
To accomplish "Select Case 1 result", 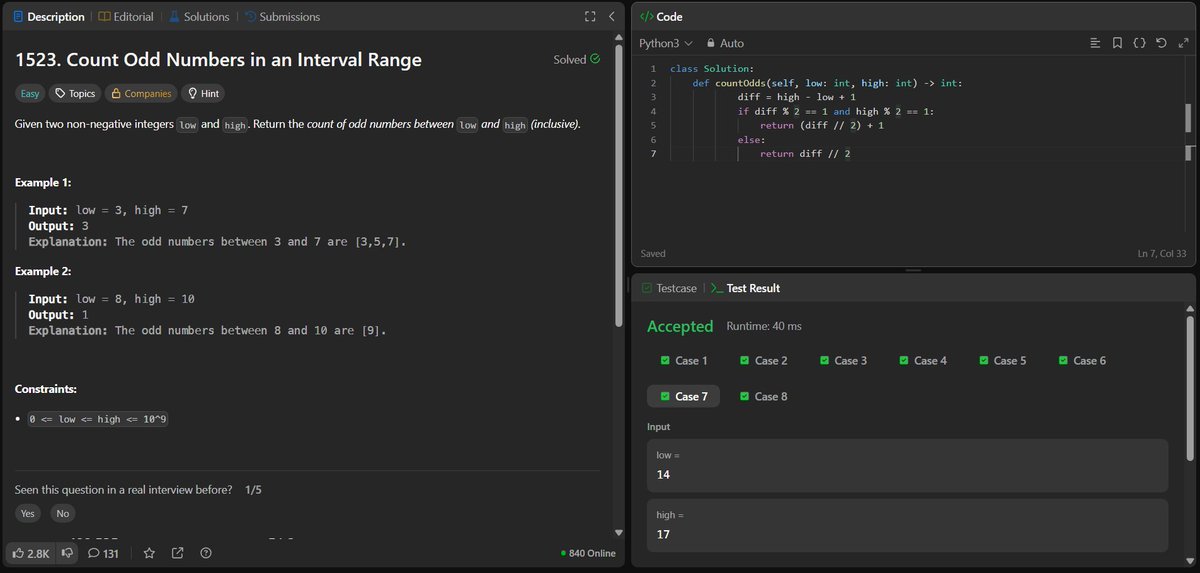I will tap(684, 360).
